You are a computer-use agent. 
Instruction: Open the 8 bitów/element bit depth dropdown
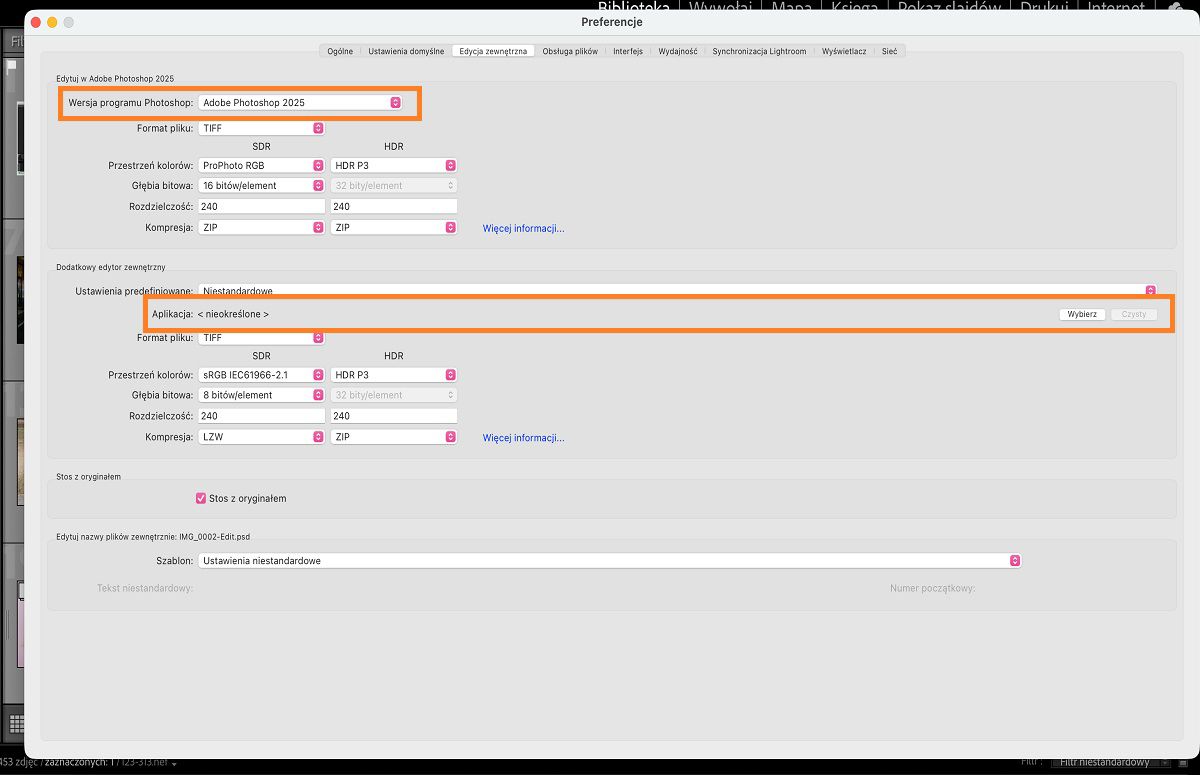[x=262, y=395]
